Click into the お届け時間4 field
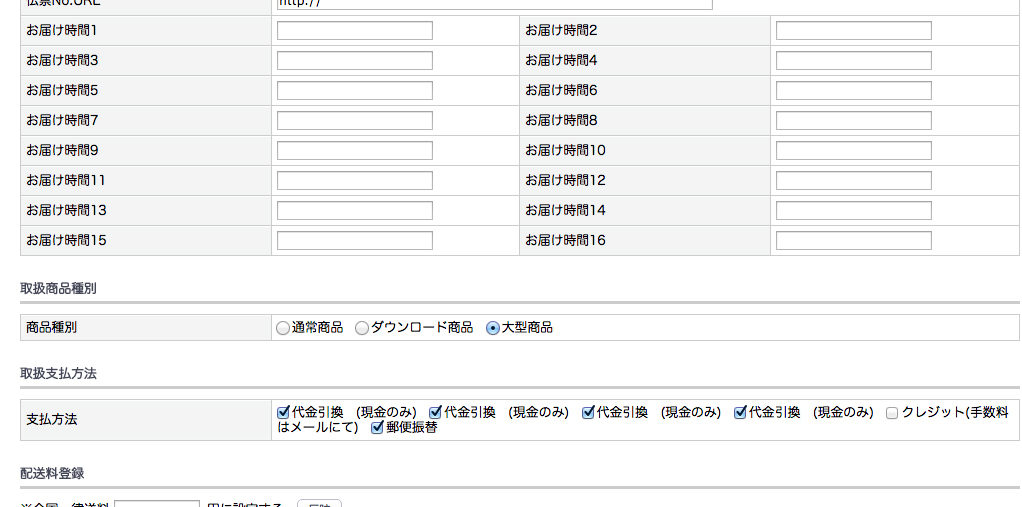 [853, 61]
